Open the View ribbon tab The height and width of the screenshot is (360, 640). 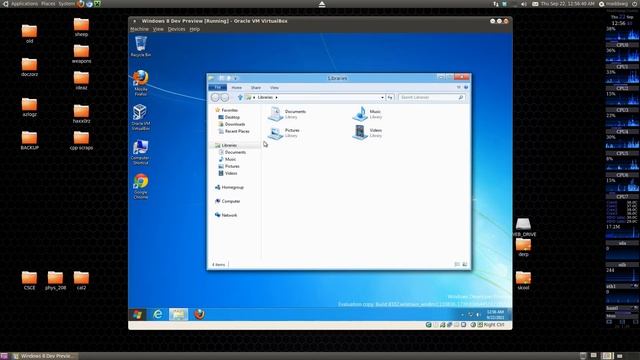(274, 88)
